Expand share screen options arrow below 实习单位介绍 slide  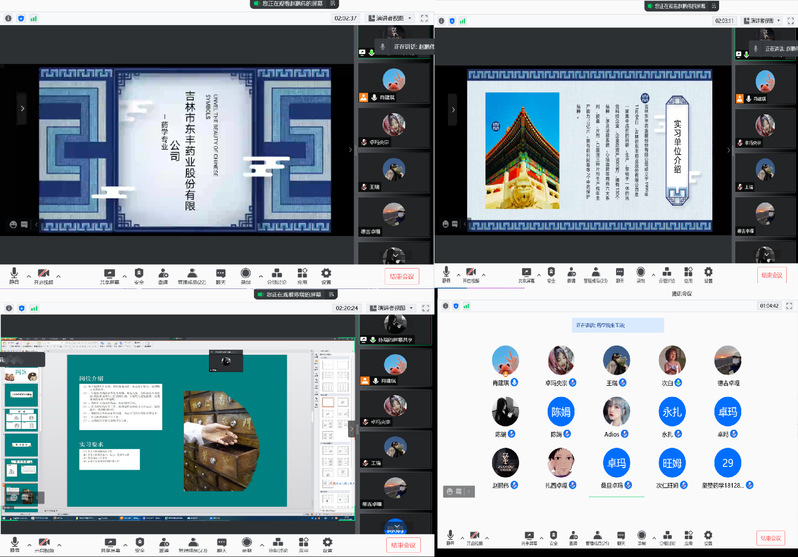[x=540, y=273]
